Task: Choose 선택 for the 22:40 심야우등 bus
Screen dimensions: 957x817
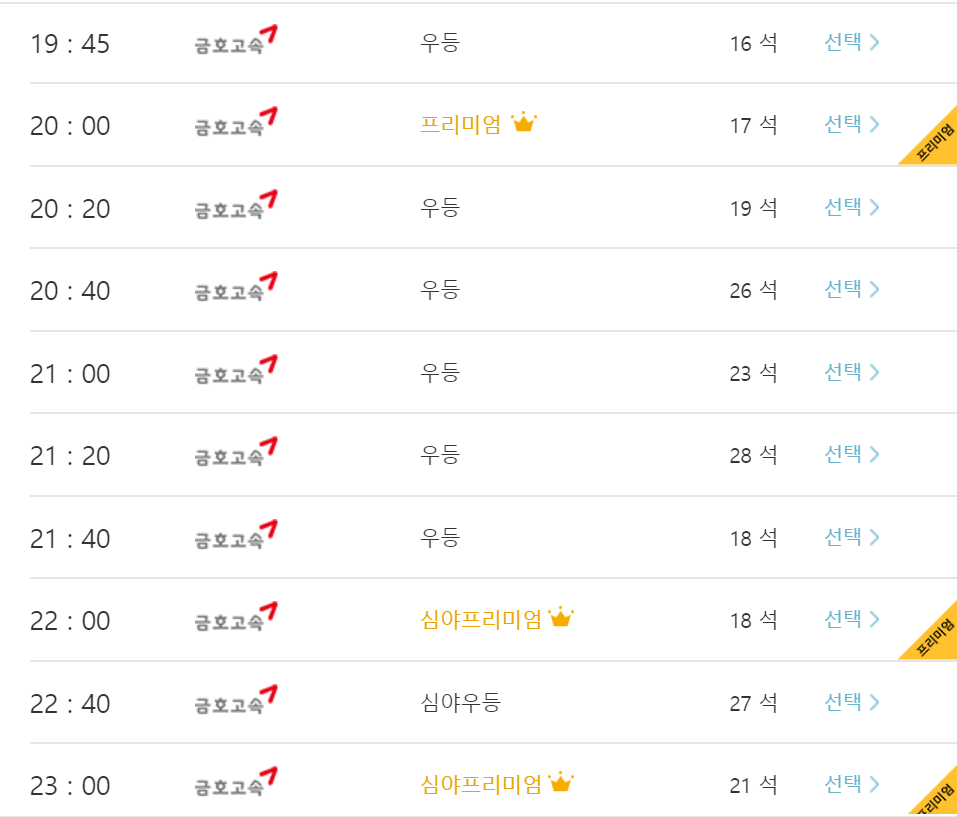Action: [x=851, y=702]
